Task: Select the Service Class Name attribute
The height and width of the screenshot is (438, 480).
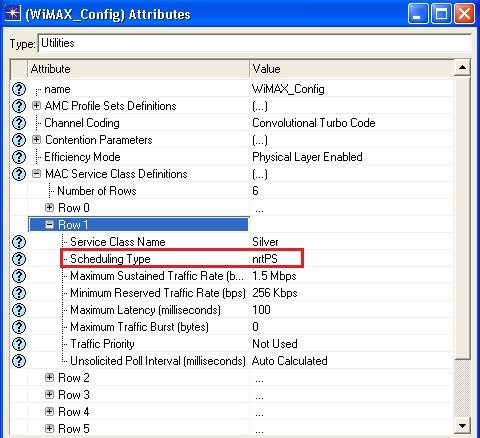Action: tap(118, 242)
